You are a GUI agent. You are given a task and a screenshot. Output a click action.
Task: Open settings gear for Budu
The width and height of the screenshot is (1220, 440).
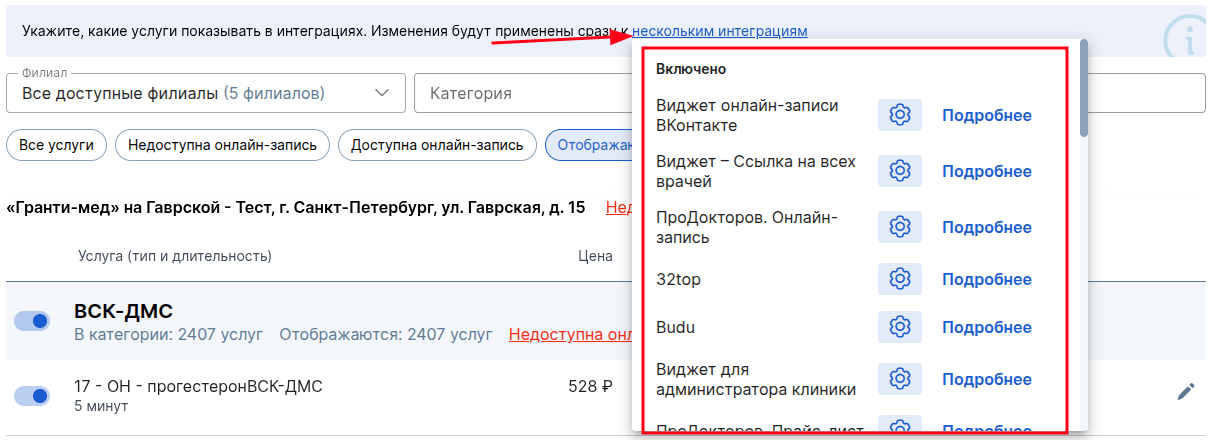[899, 327]
